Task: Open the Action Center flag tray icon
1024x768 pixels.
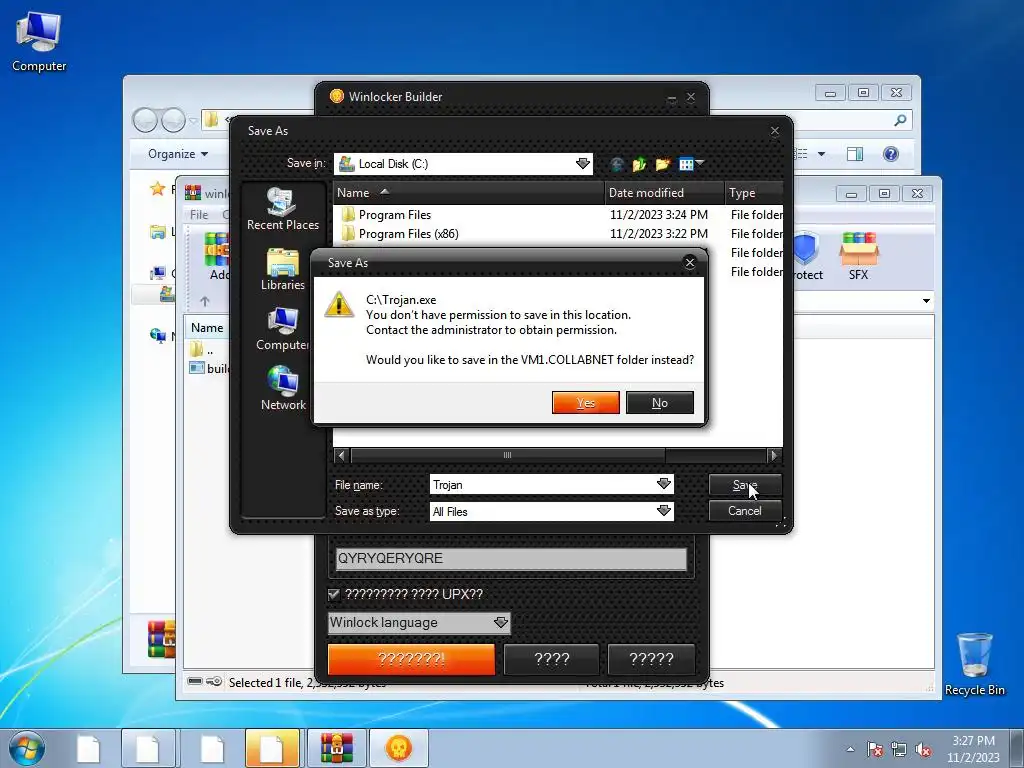Action: pos(874,749)
